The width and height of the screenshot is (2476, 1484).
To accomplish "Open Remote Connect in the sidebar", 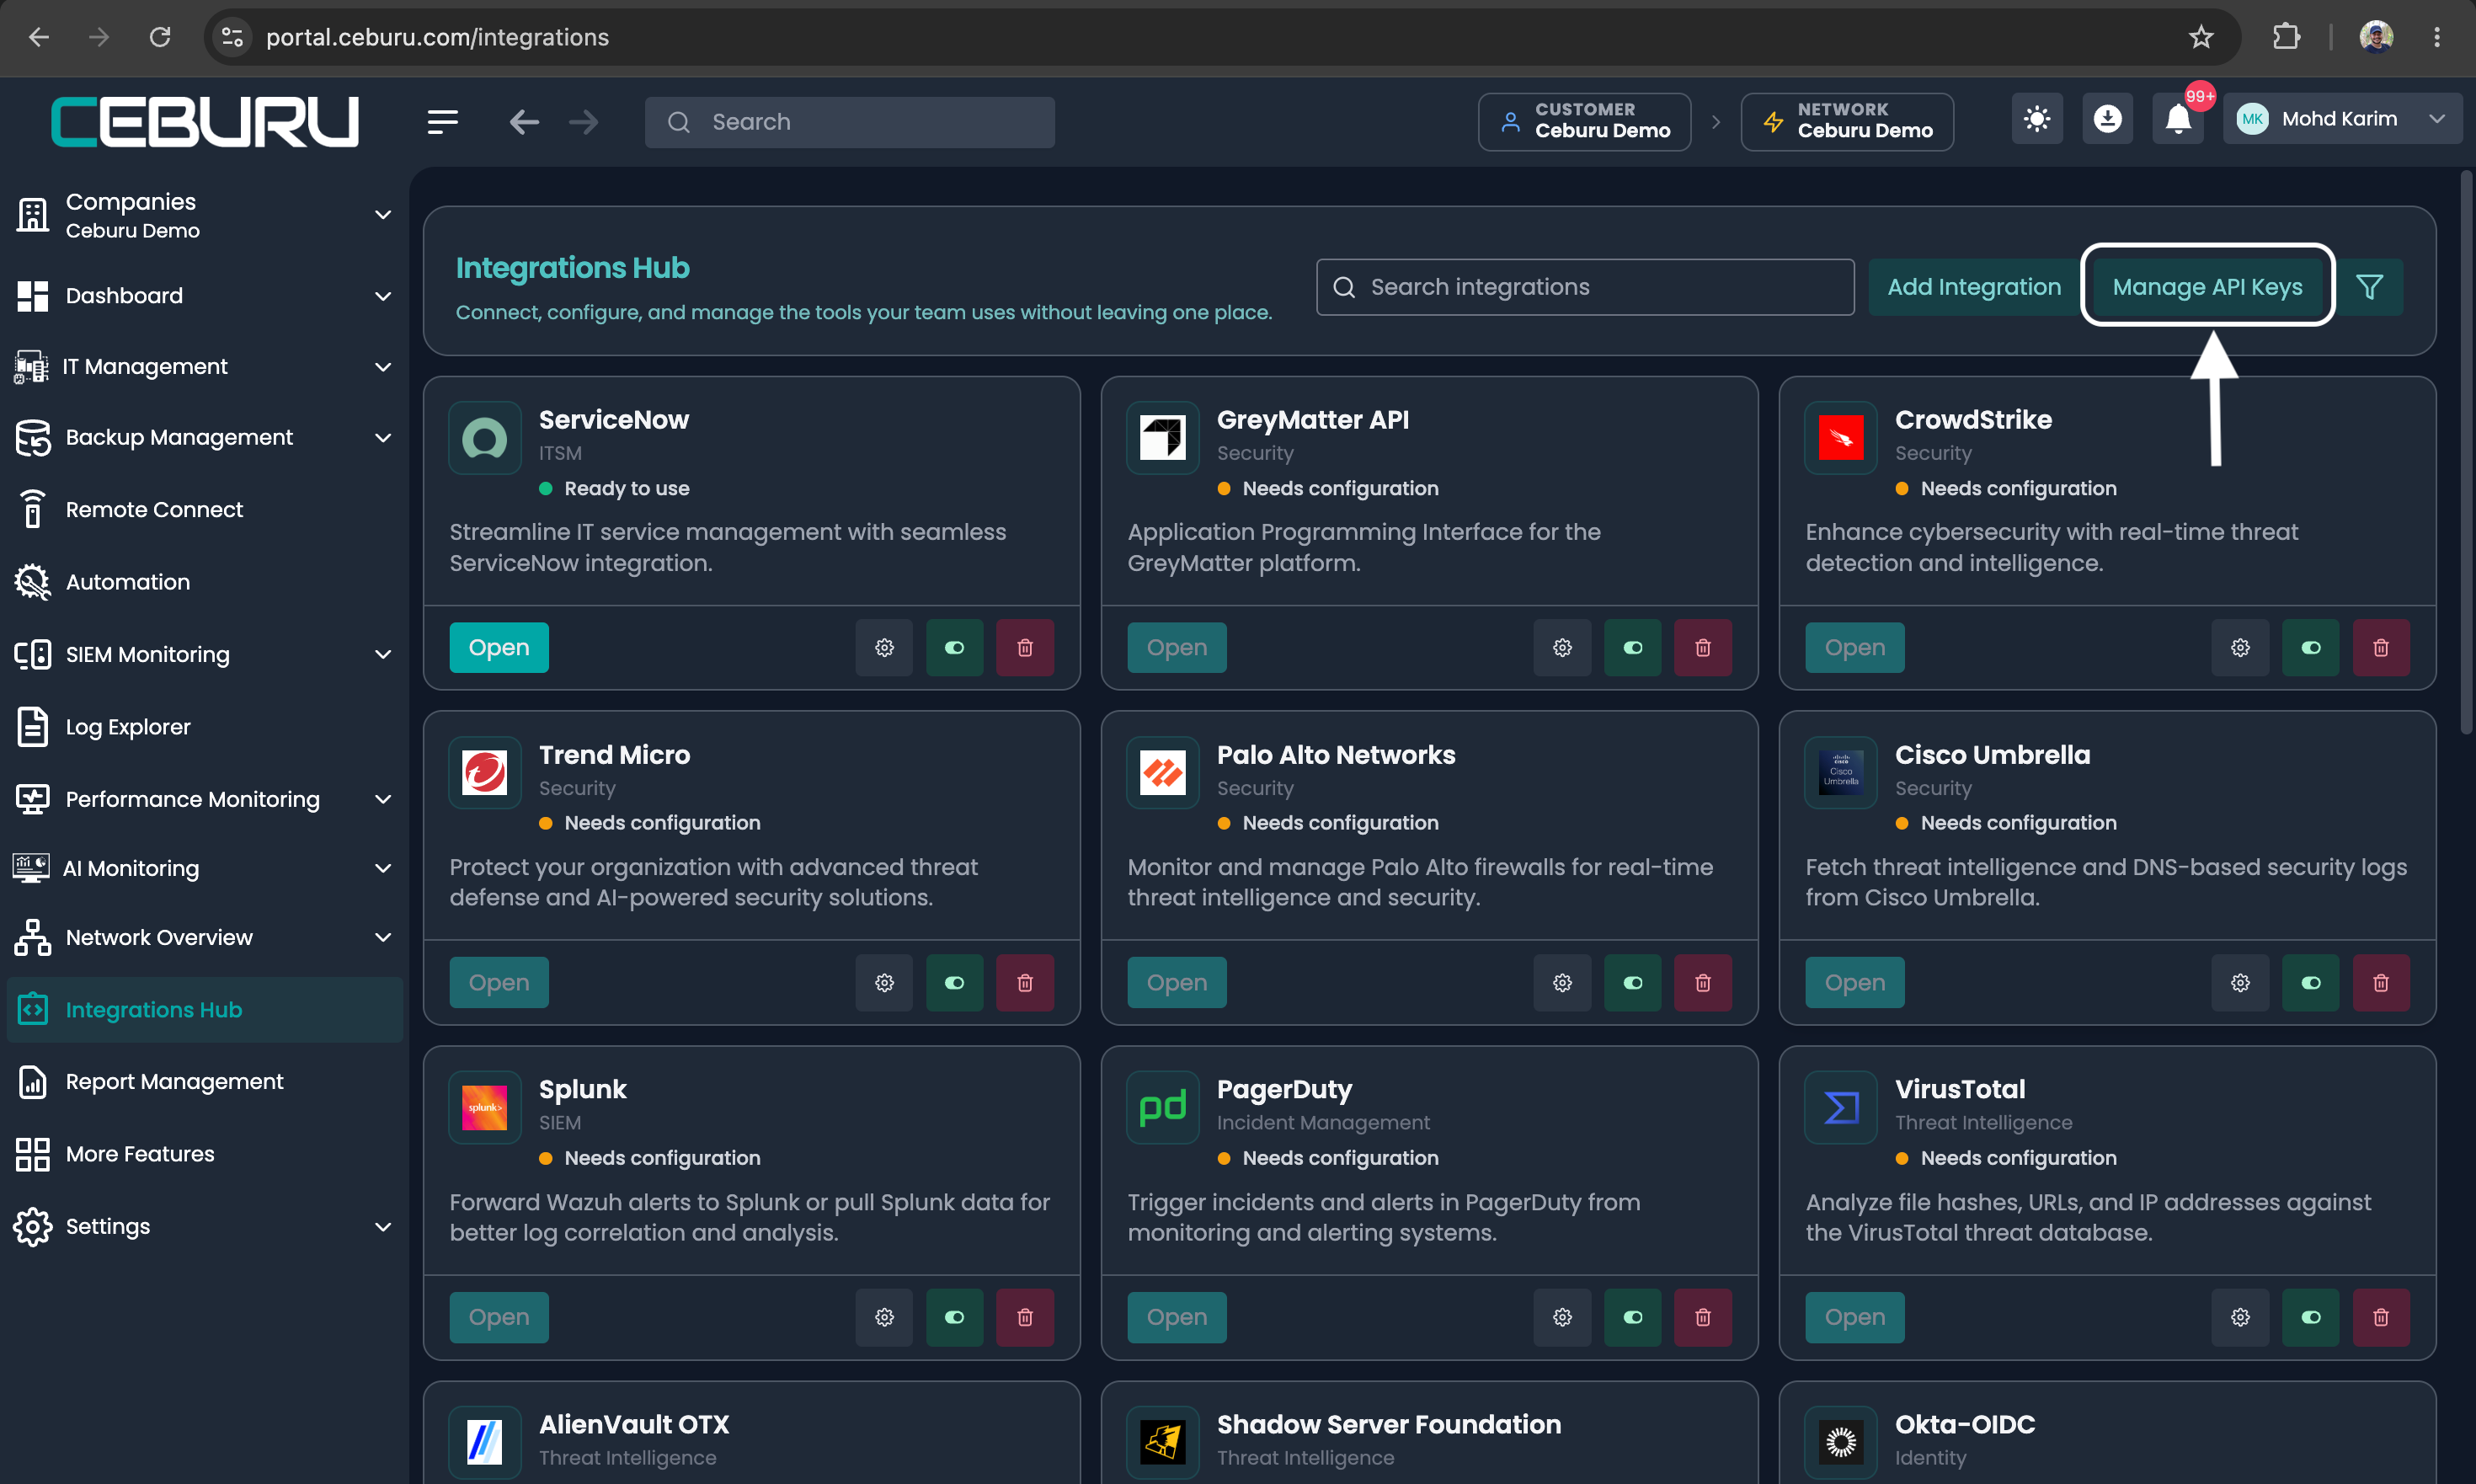I will click(x=204, y=509).
